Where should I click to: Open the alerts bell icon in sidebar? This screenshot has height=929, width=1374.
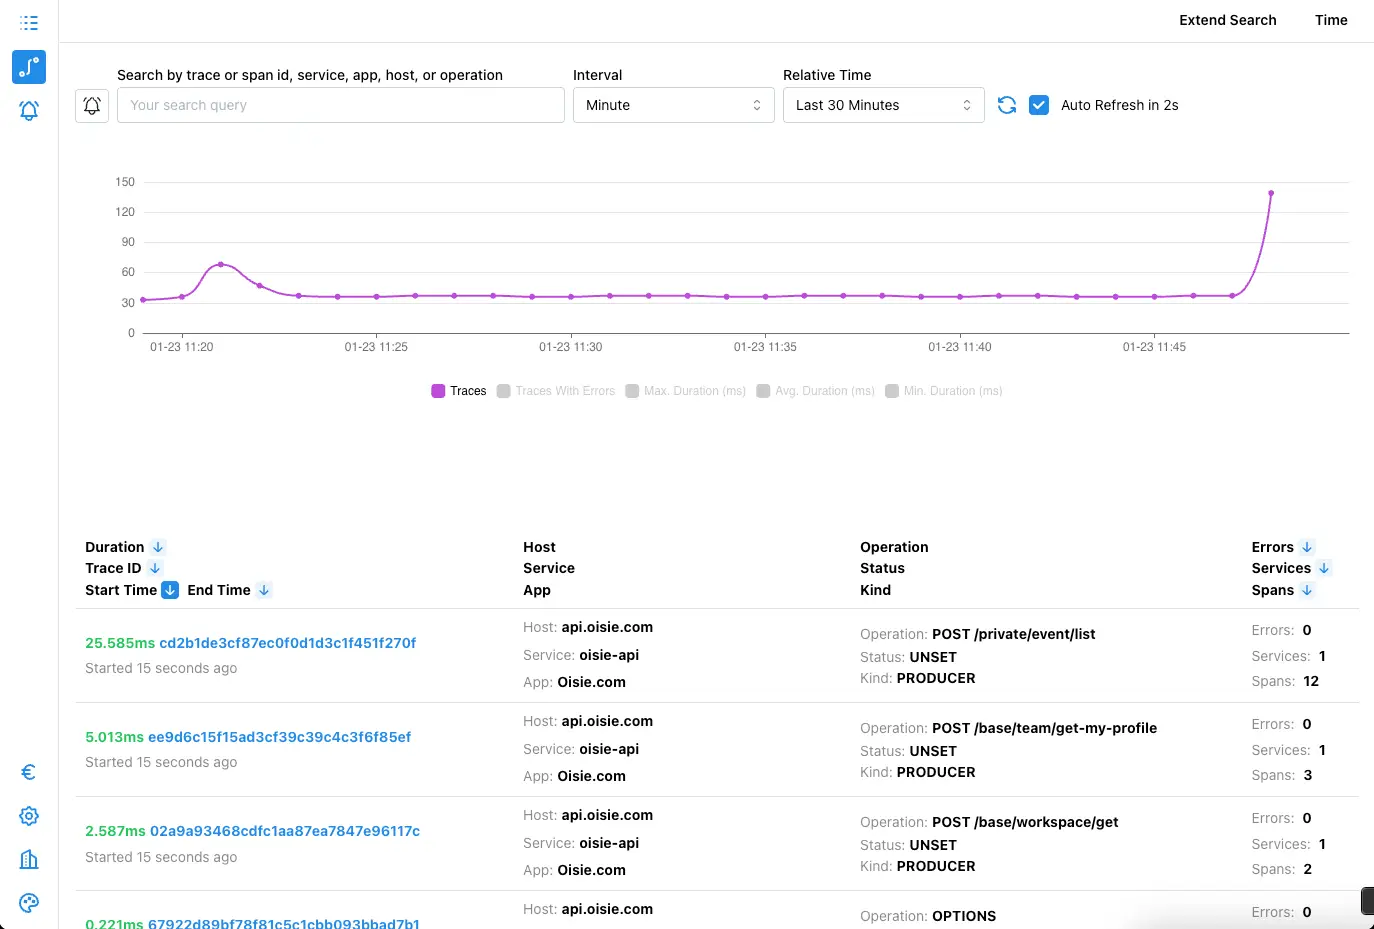pos(28,110)
